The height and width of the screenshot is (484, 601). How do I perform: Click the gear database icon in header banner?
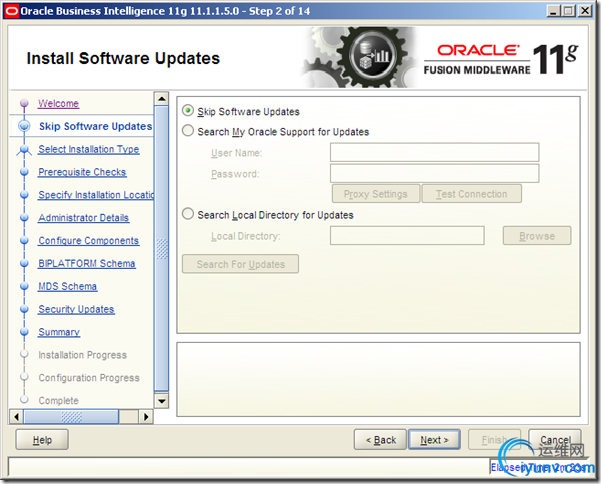(371, 57)
